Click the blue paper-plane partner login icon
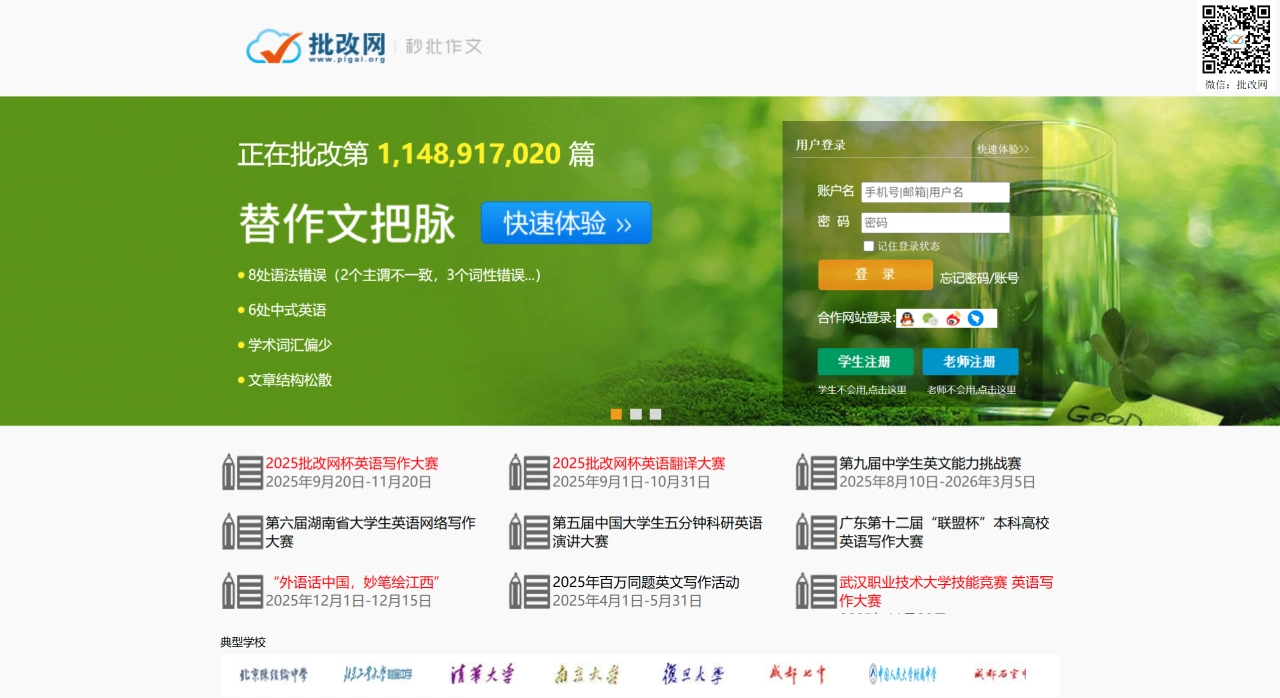 point(976,318)
